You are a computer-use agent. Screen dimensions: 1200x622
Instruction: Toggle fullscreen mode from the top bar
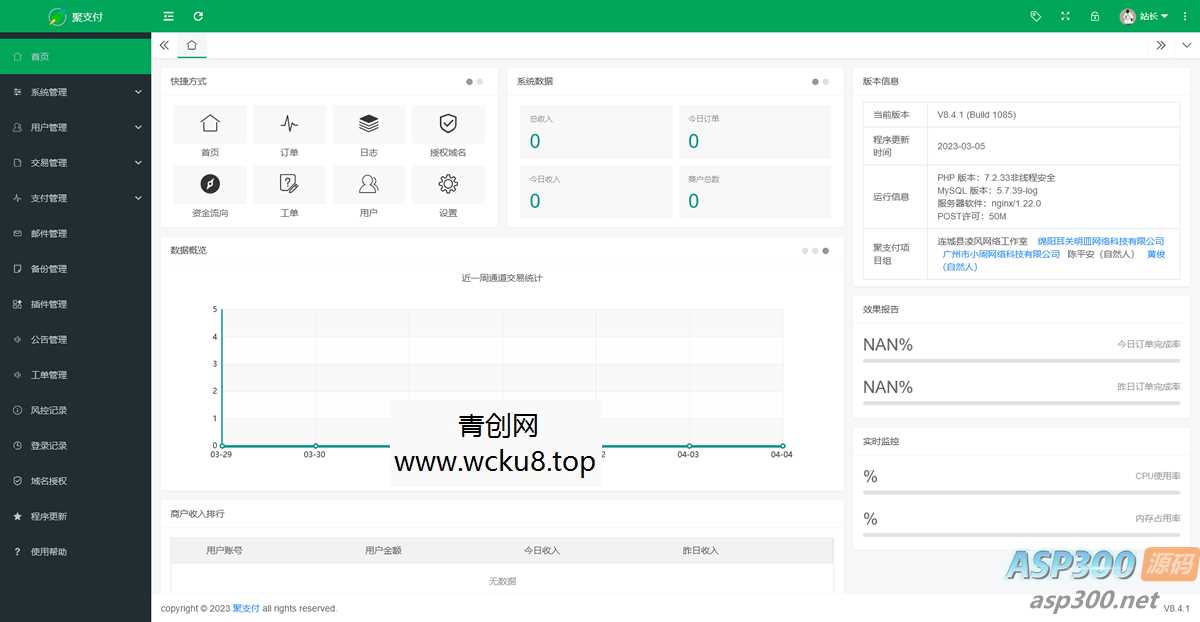tap(1065, 15)
